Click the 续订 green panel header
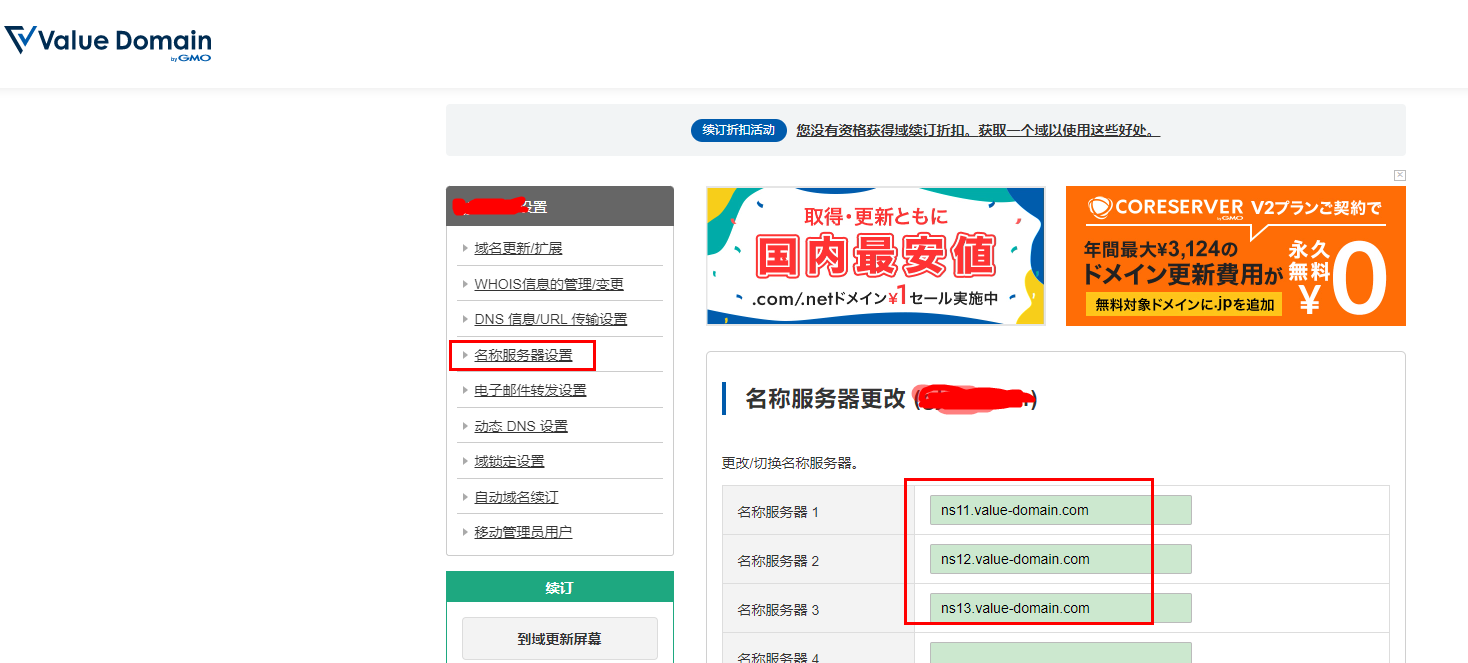The width and height of the screenshot is (1468, 663). coord(560,587)
